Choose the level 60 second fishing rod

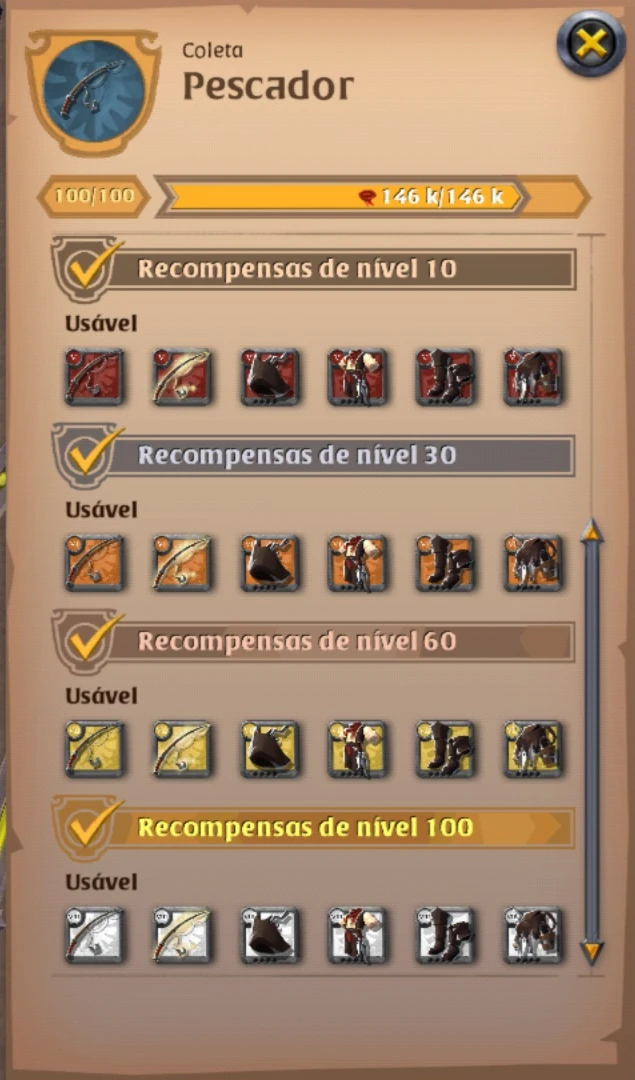click(x=182, y=749)
